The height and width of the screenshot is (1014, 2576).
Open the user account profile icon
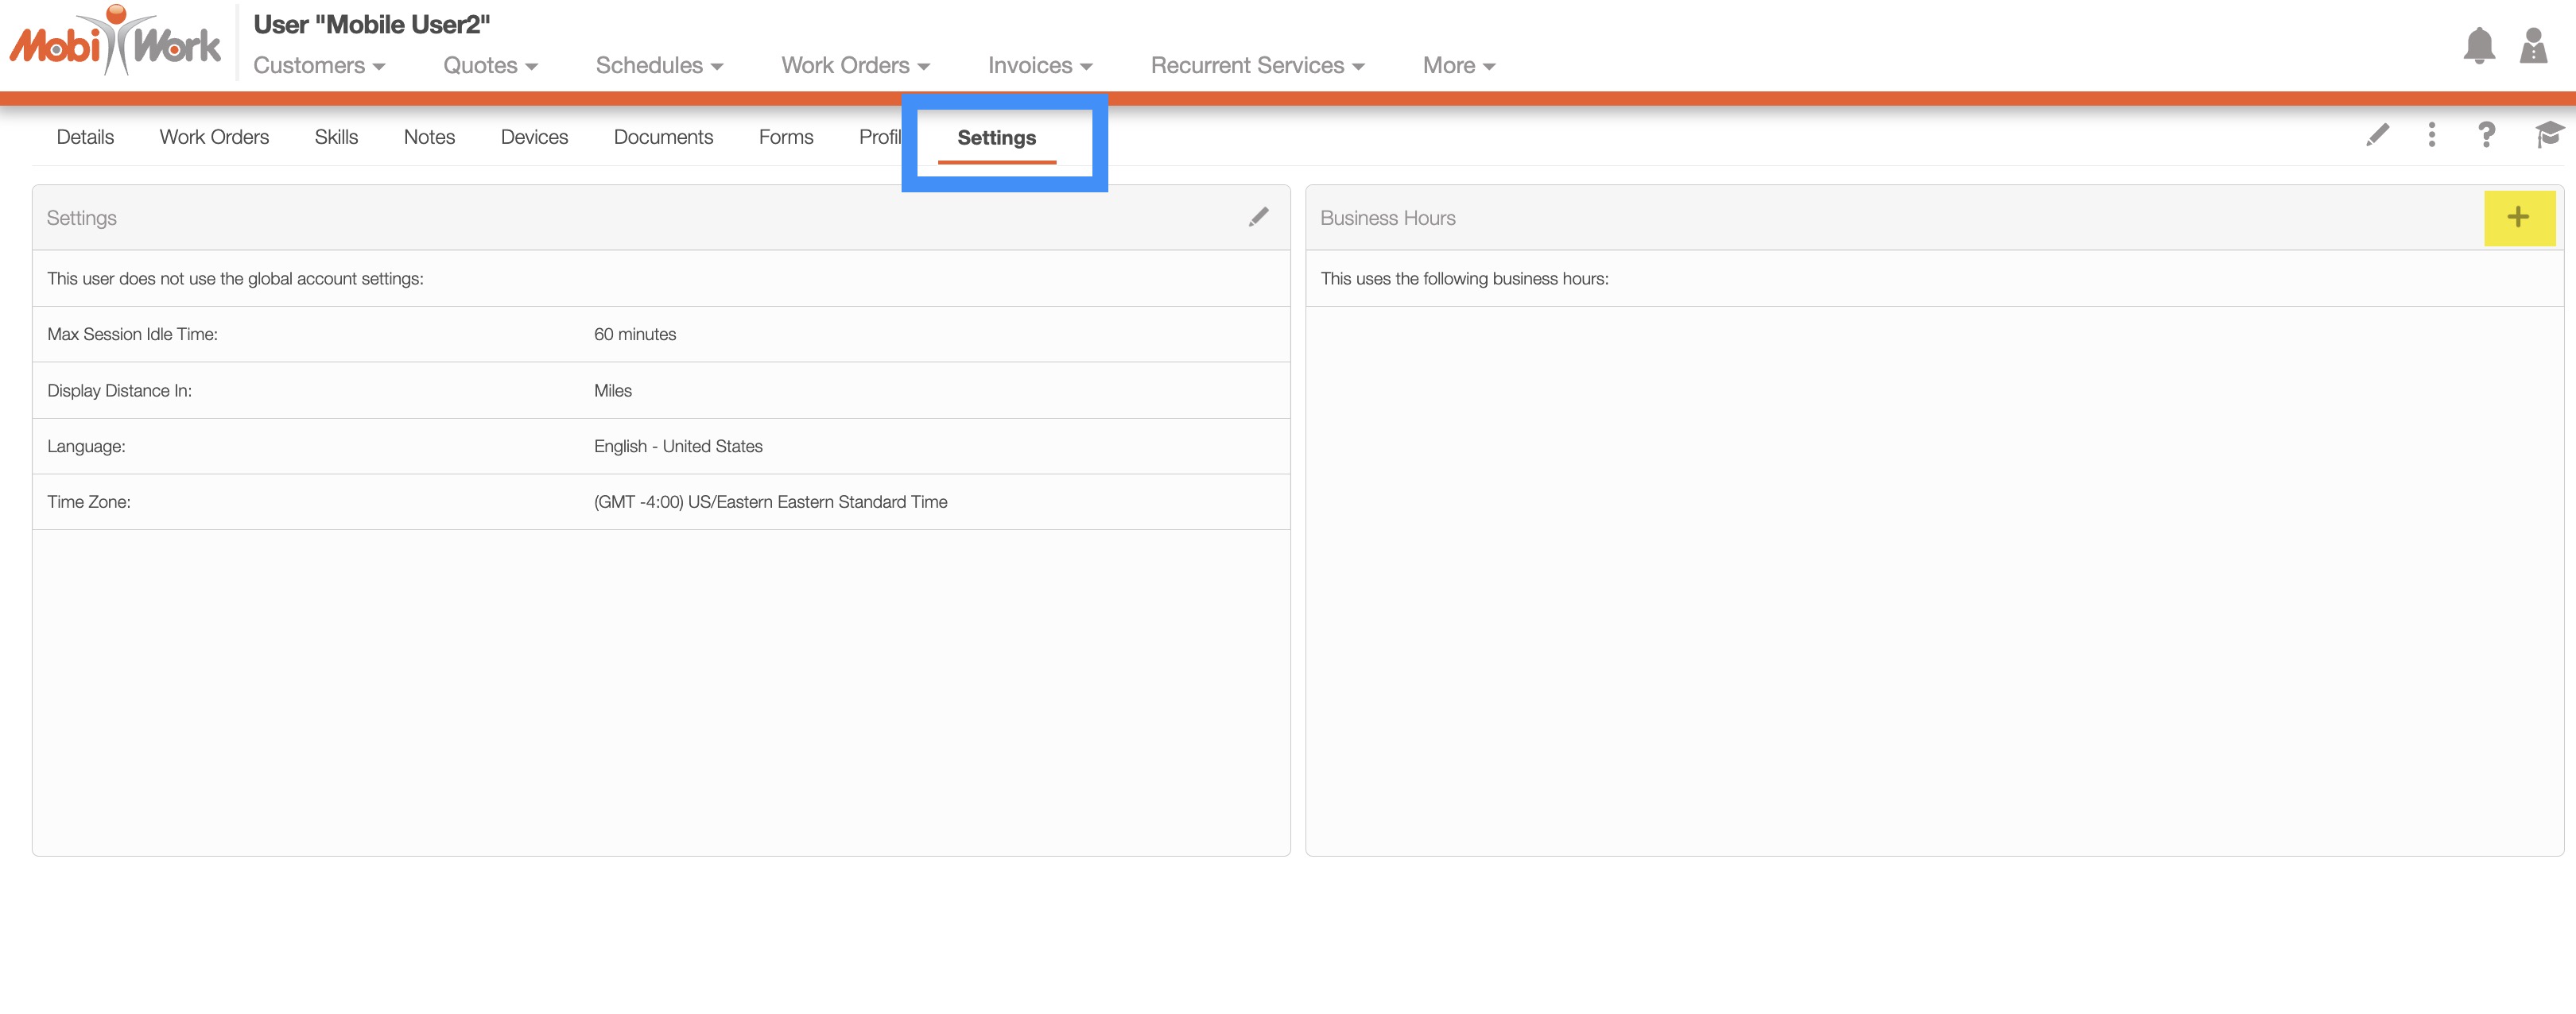(2533, 46)
